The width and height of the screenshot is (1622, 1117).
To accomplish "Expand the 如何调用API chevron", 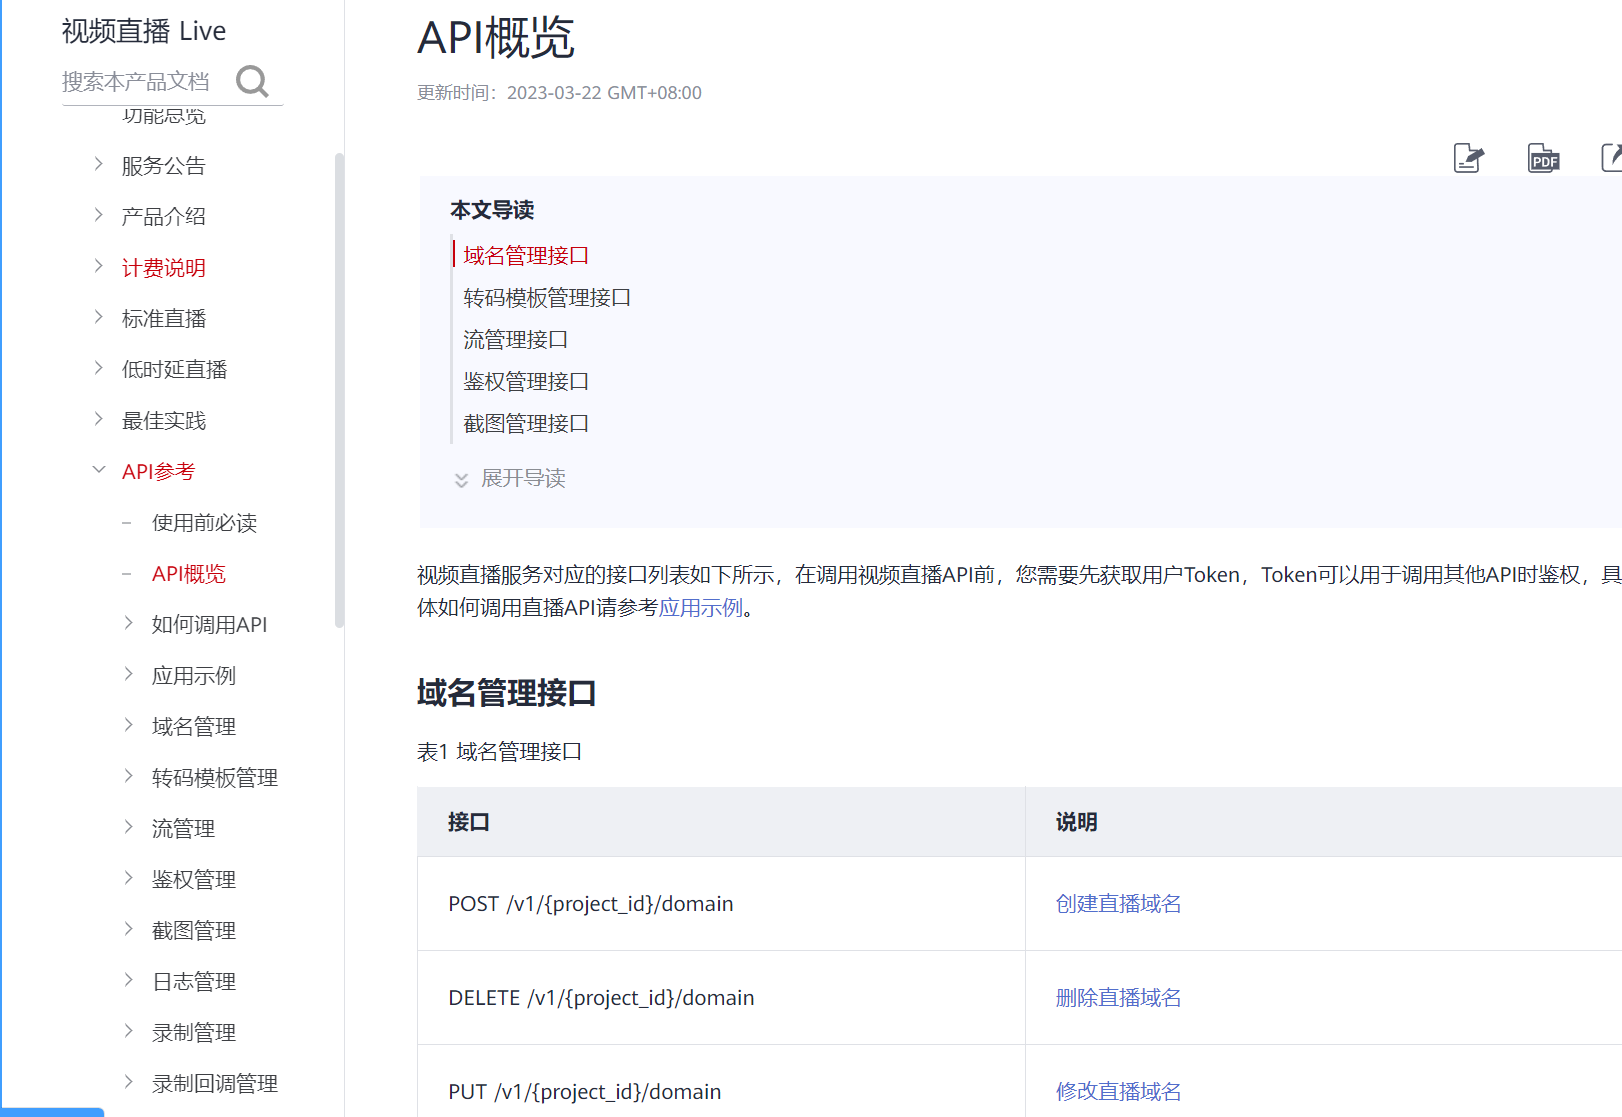I will [128, 623].
